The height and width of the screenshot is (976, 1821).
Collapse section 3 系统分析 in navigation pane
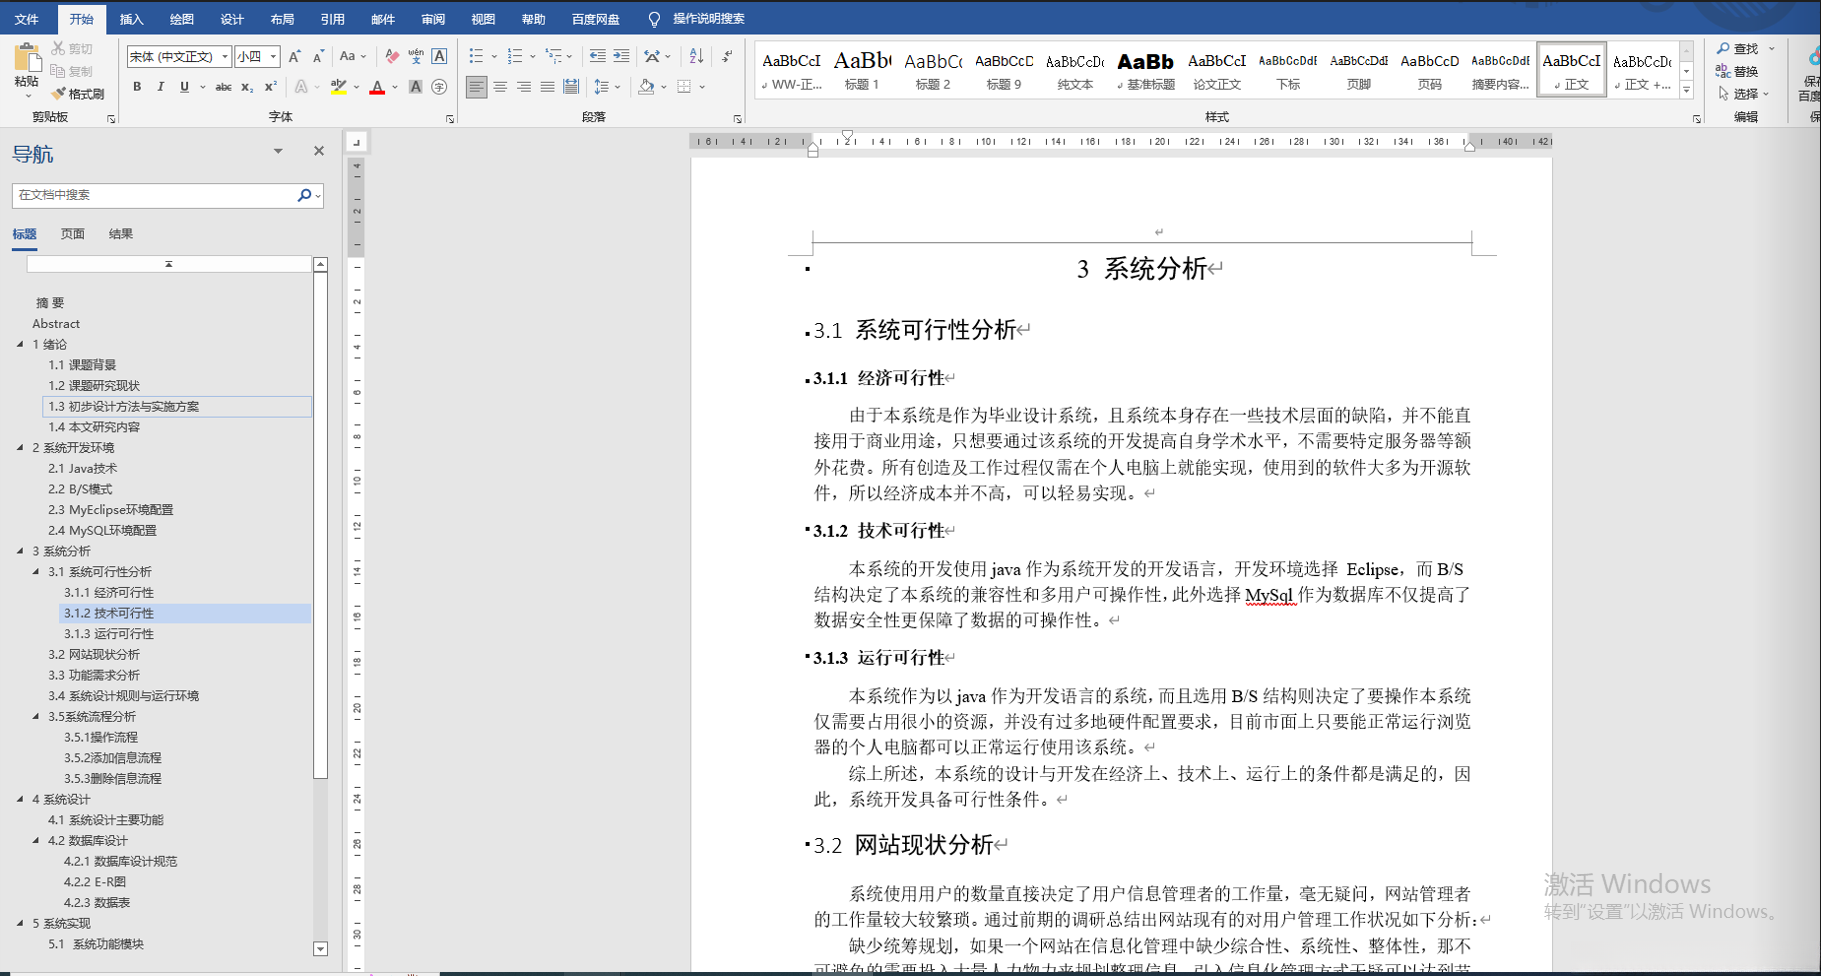22,551
